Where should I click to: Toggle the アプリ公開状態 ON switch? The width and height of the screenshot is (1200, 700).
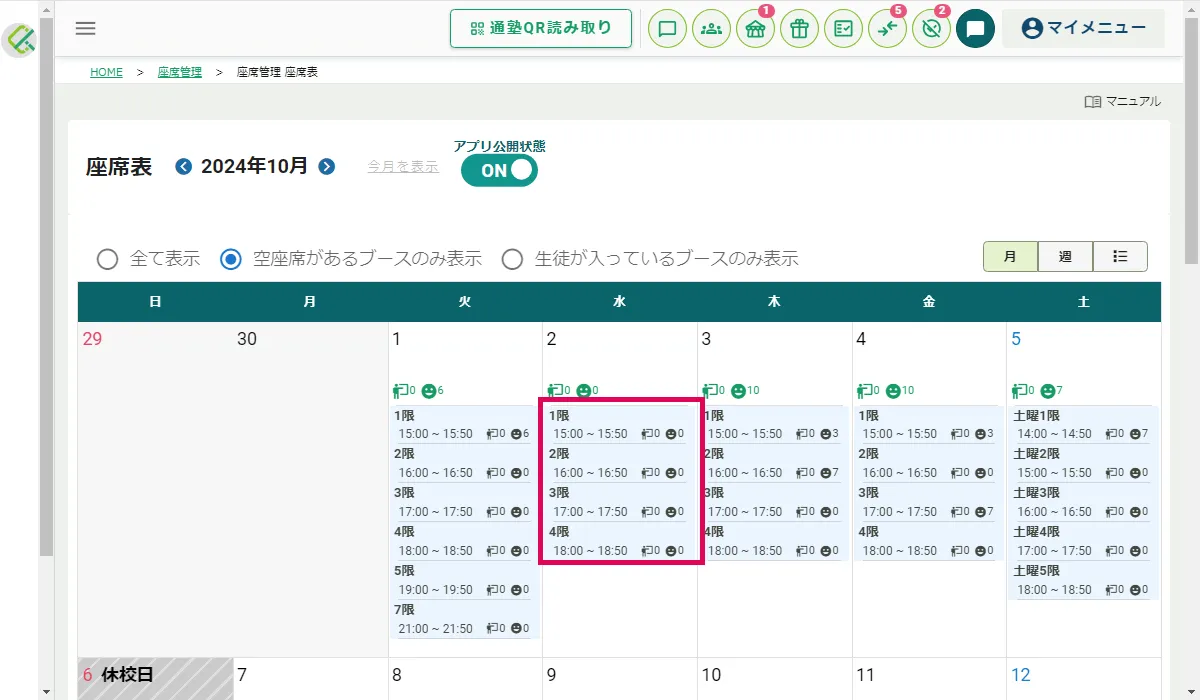point(499,170)
